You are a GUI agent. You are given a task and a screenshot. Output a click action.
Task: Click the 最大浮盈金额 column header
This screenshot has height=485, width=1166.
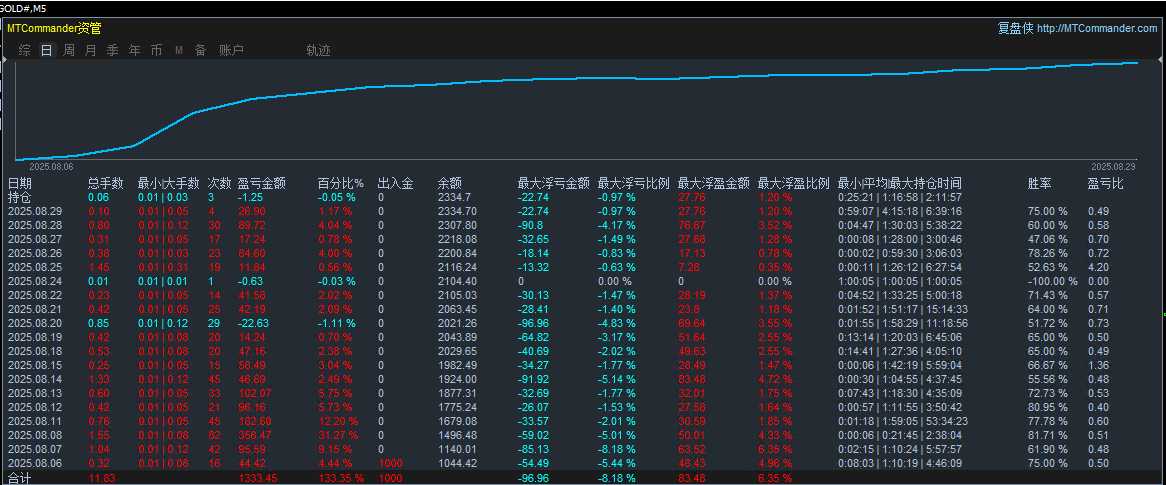coord(714,184)
